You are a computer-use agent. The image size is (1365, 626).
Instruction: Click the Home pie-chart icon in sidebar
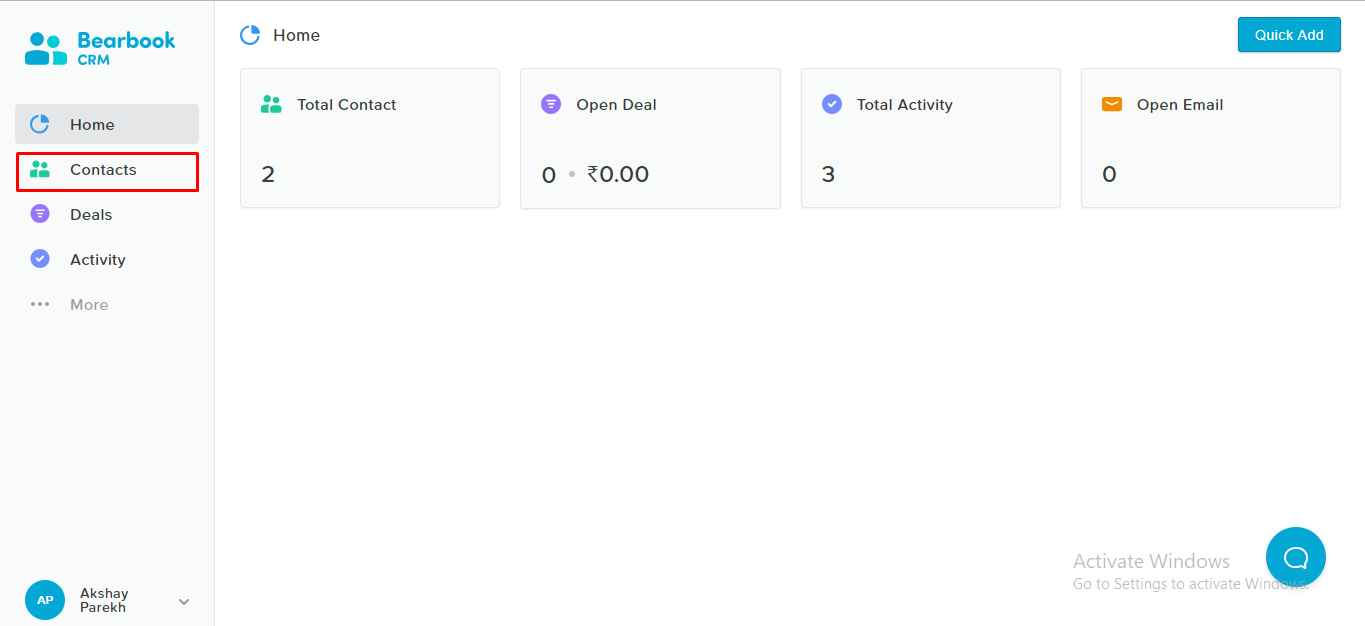40,124
